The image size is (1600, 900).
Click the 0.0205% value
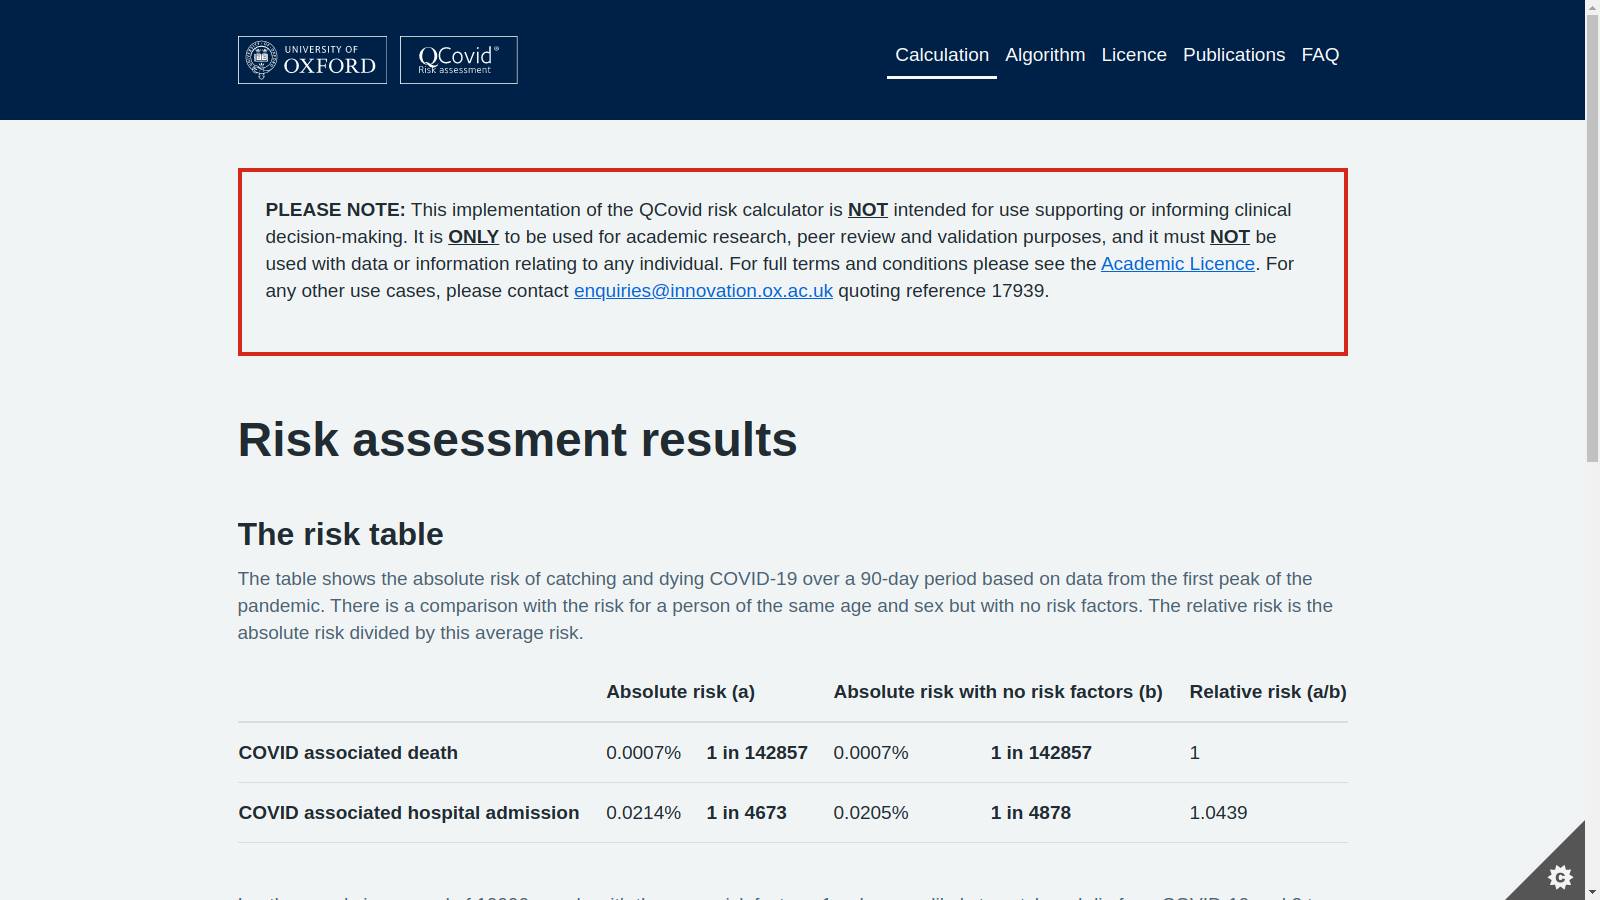point(871,813)
